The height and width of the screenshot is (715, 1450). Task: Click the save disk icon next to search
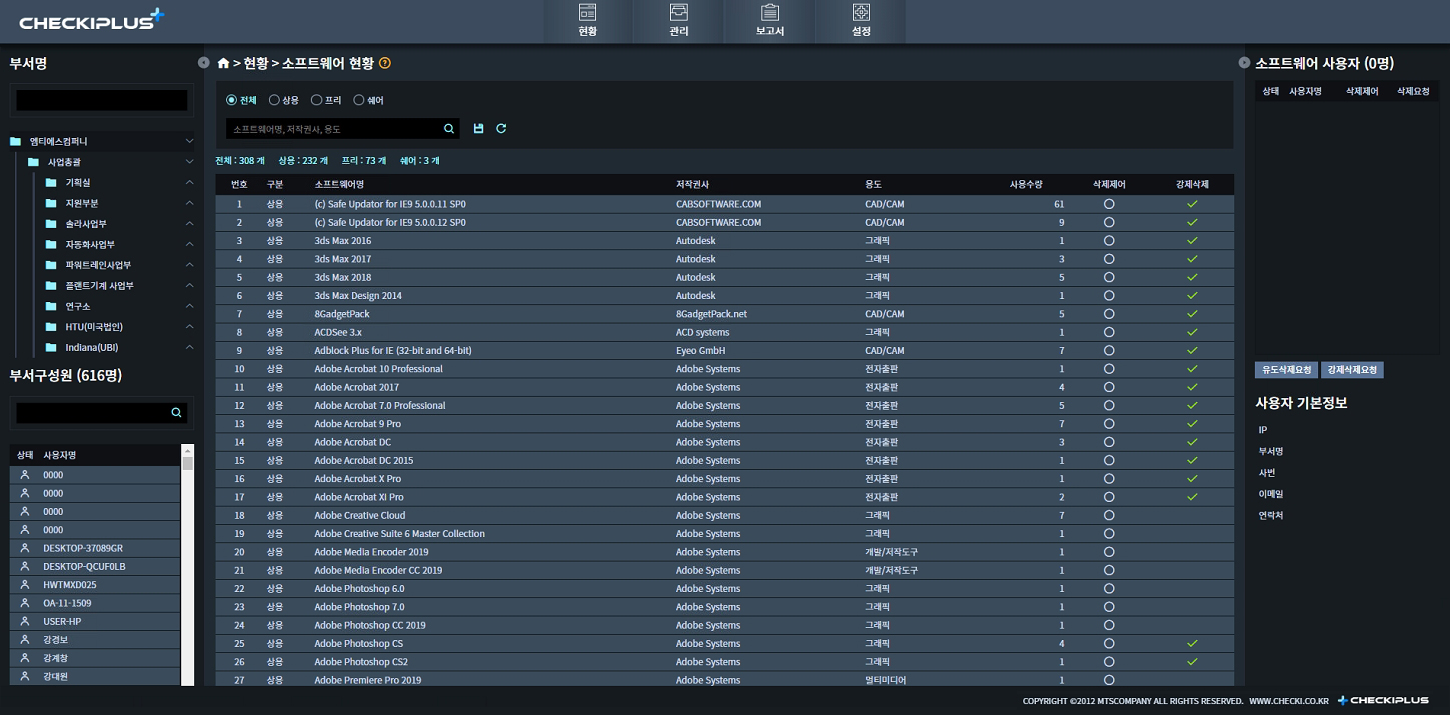point(479,129)
